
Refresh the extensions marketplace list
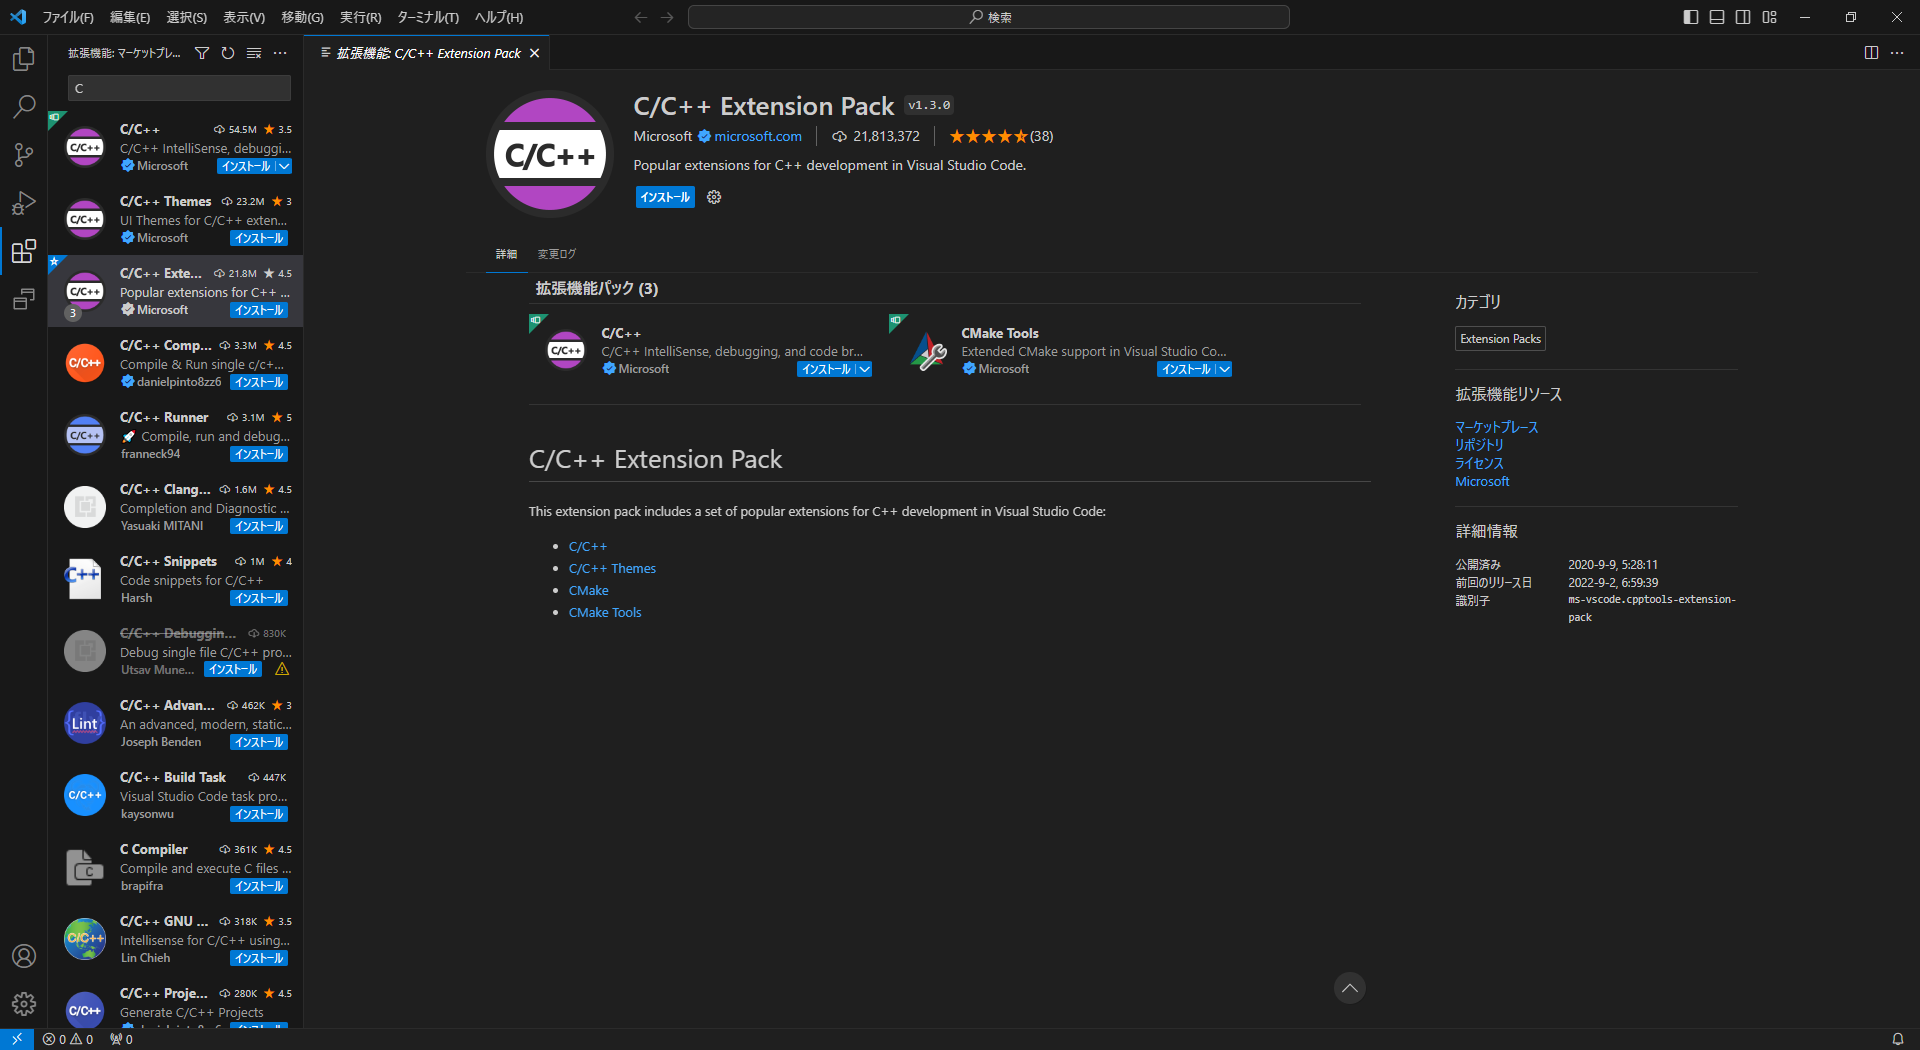(x=228, y=53)
